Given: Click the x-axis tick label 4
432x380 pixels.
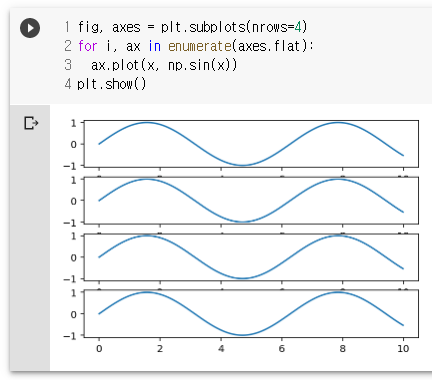Looking at the screenshot, I should [221, 349].
